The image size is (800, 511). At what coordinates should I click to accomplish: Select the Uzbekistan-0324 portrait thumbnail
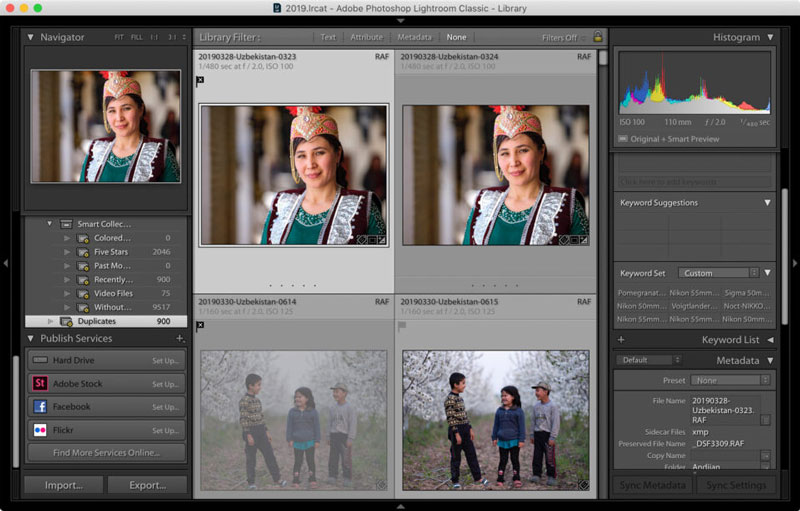point(495,175)
